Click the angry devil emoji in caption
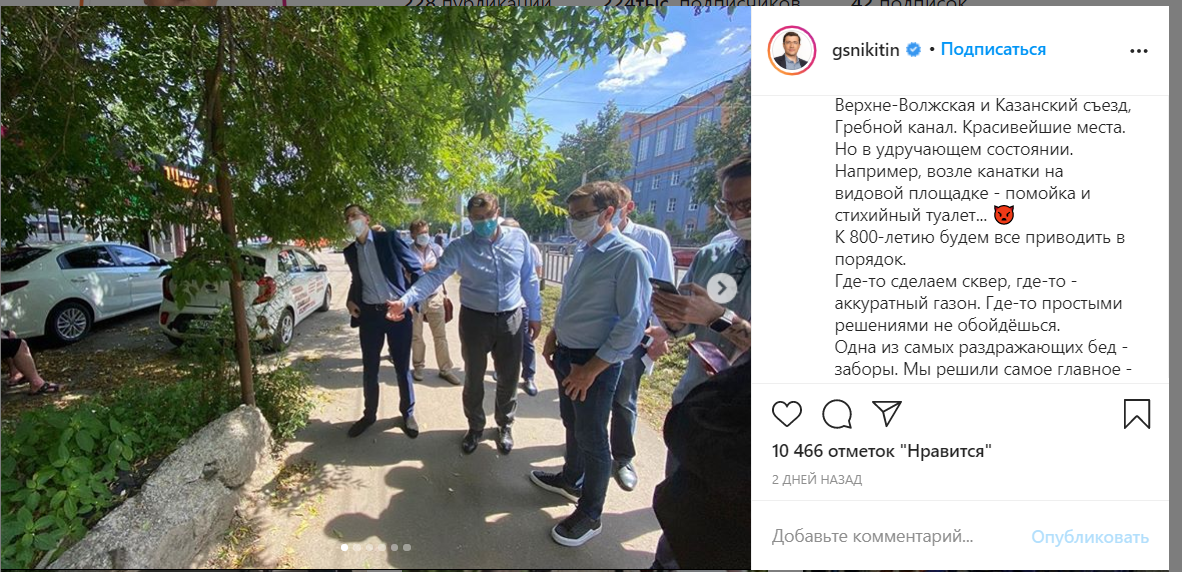 pyautogui.click(x=1003, y=215)
